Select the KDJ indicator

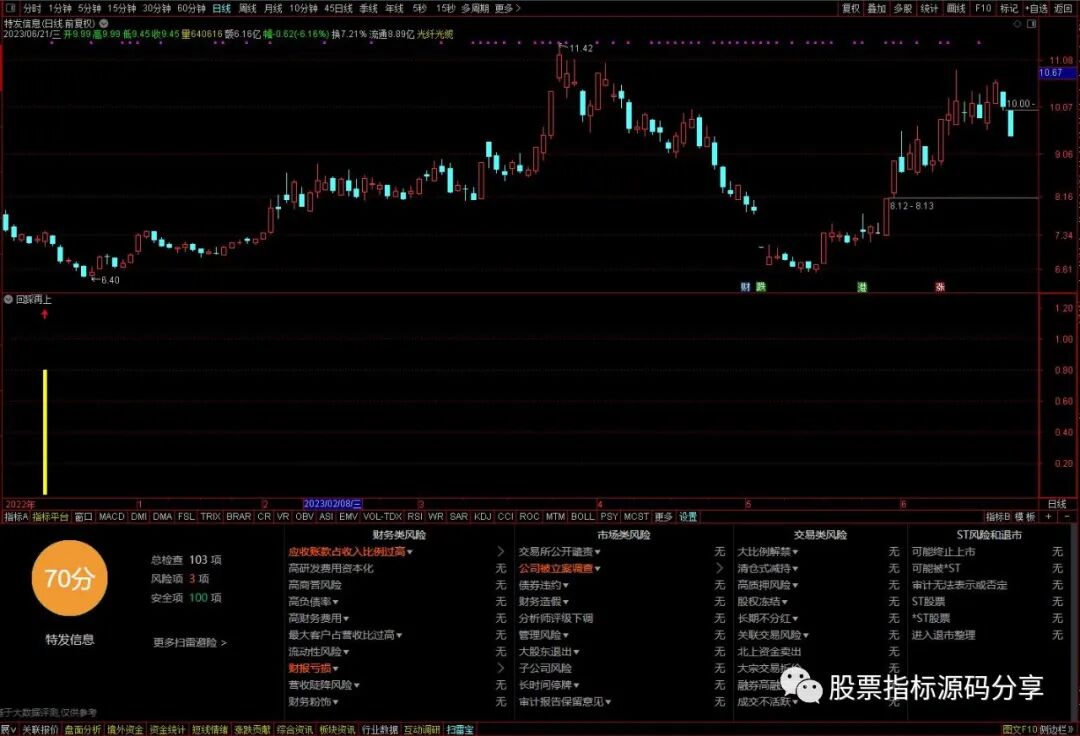[x=483, y=516]
